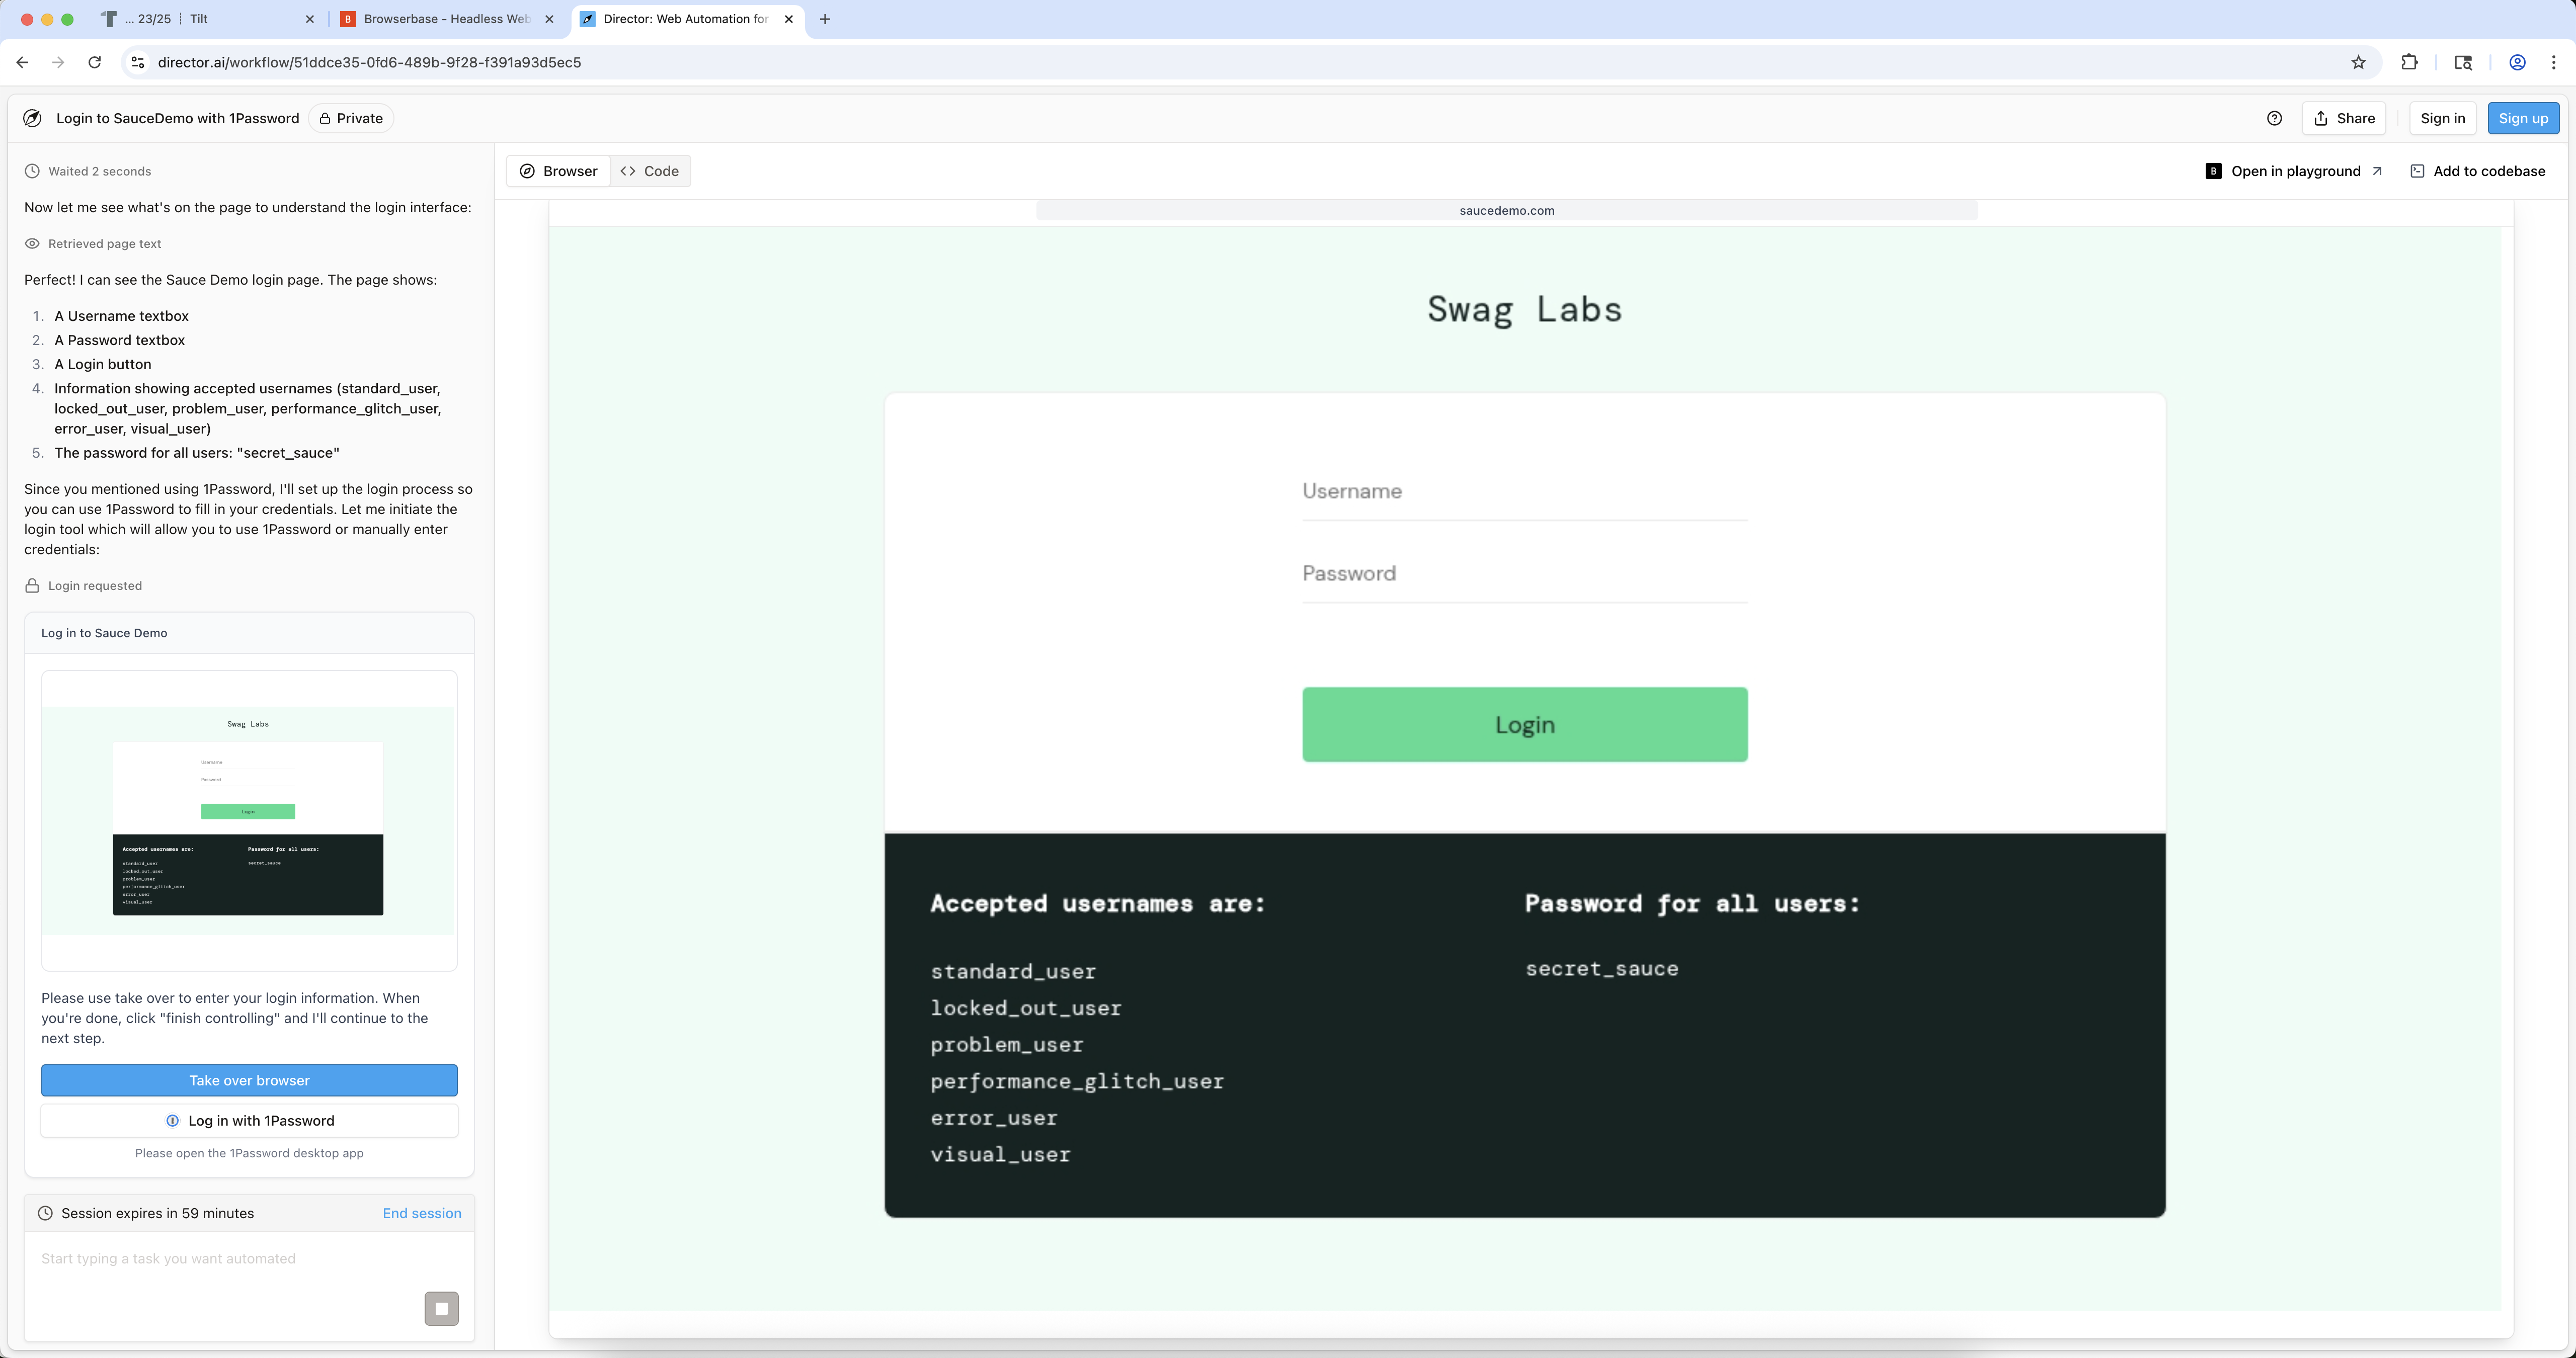Click the Take over browser button
Image resolution: width=2576 pixels, height=1358 pixels.
pyautogui.click(x=249, y=1080)
